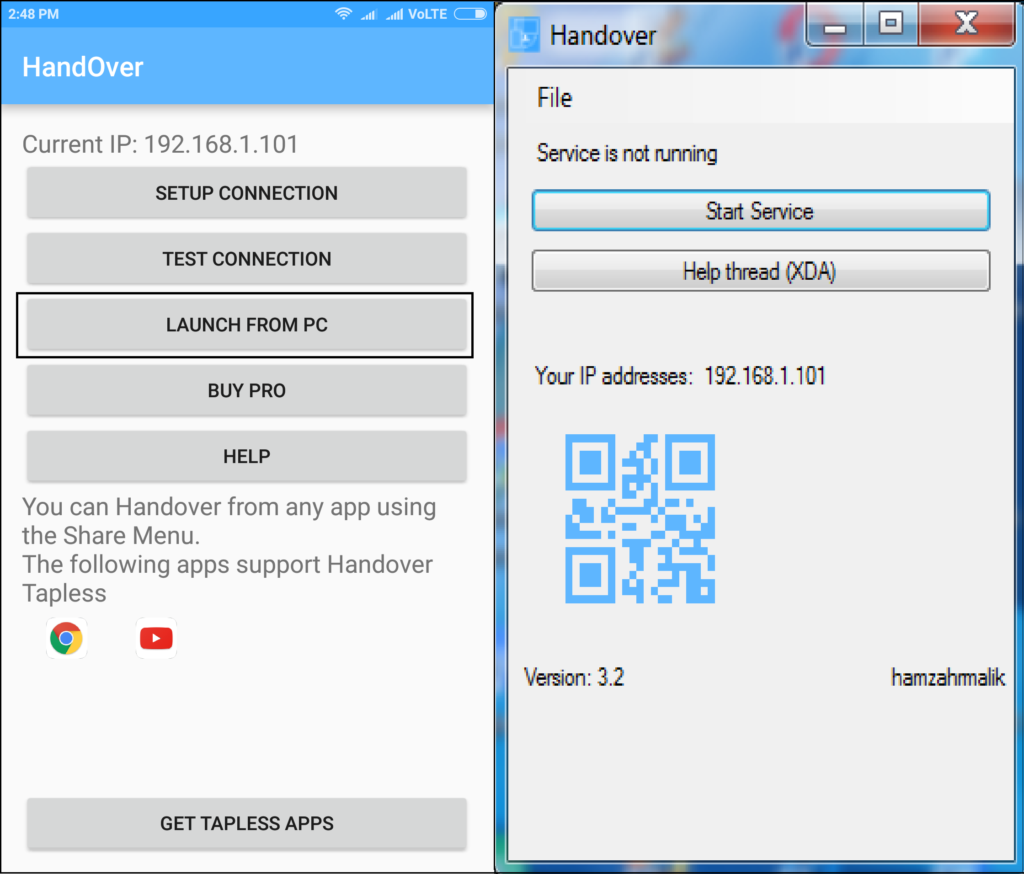Click Start Service in the Handover window
This screenshot has height=874, width=1024.
click(761, 210)
